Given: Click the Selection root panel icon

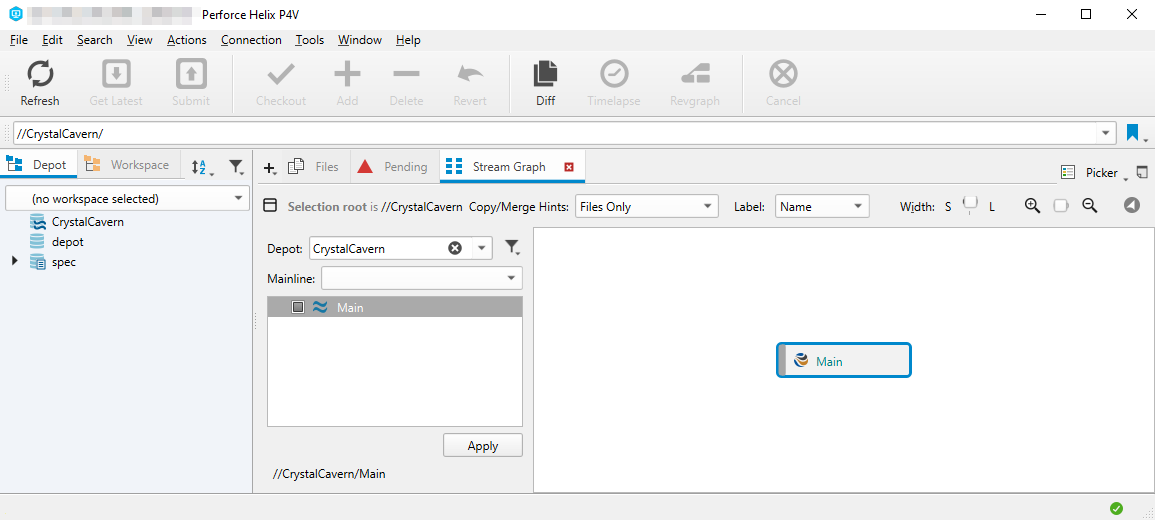Looking at the screenshot, I should [x=270, y=206].
